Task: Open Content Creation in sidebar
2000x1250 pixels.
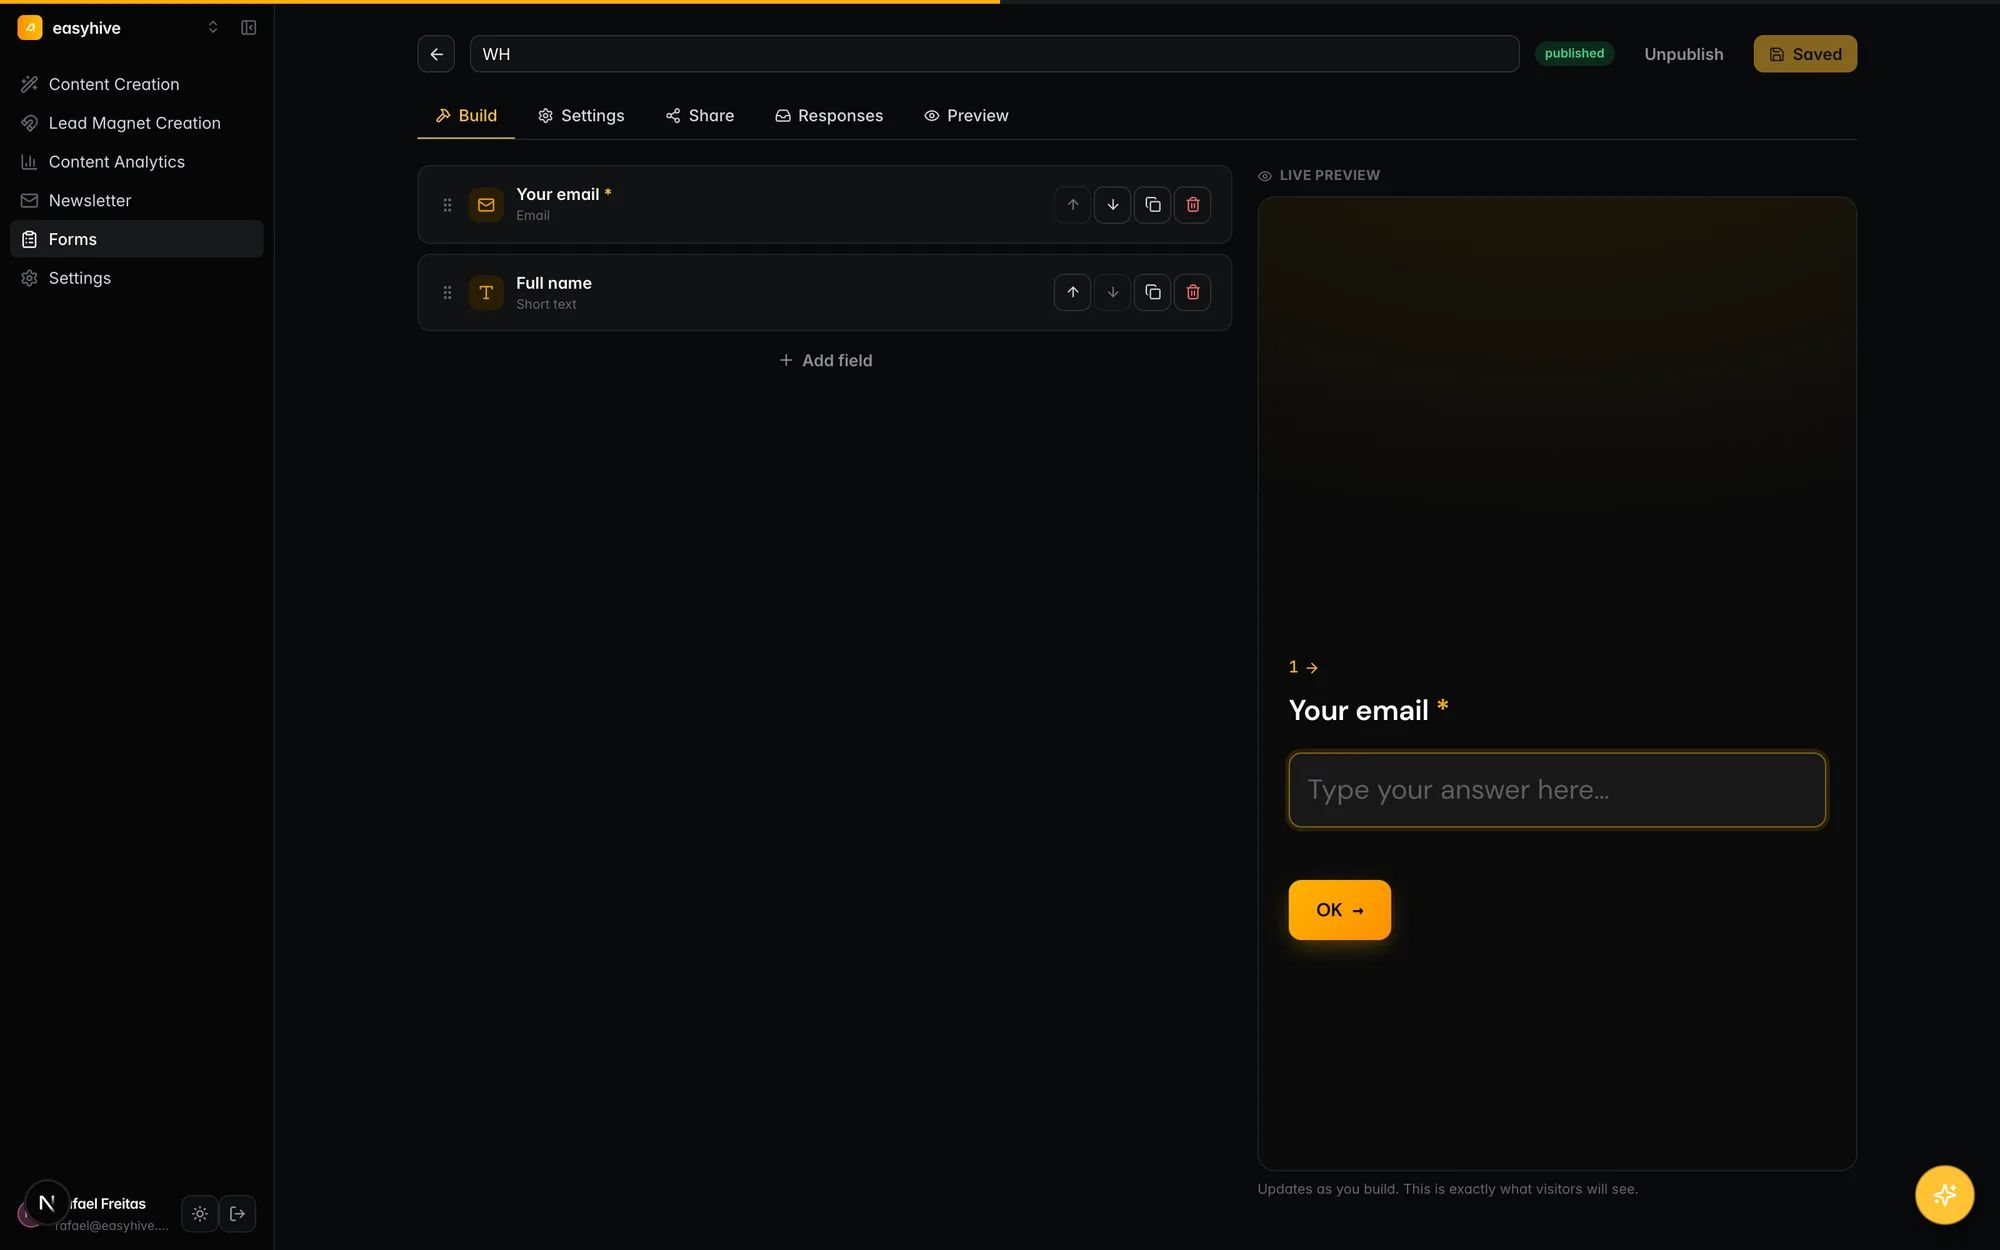Action: pos(137,84)
